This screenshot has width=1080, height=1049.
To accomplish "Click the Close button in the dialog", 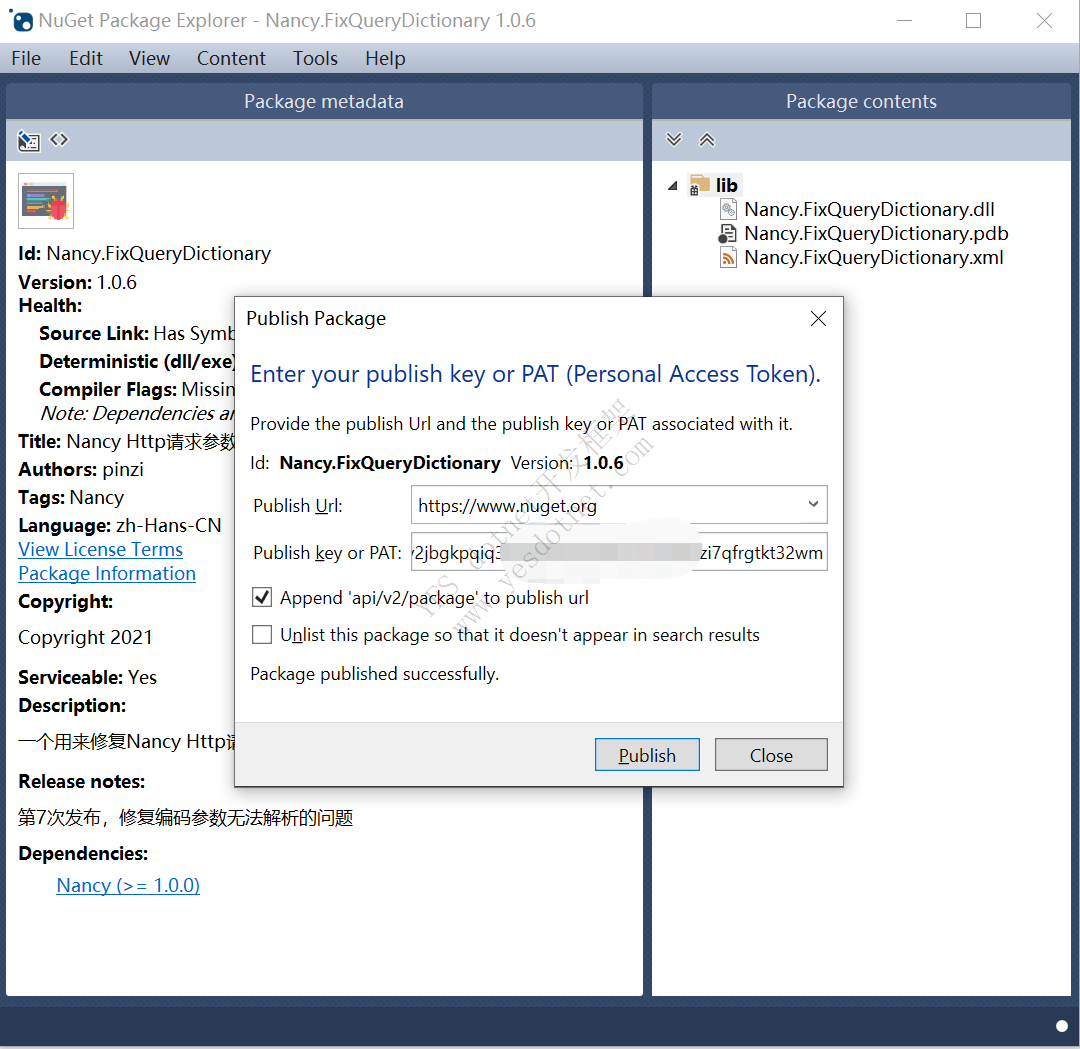I will pyautogui.click(x=771, y=755).
